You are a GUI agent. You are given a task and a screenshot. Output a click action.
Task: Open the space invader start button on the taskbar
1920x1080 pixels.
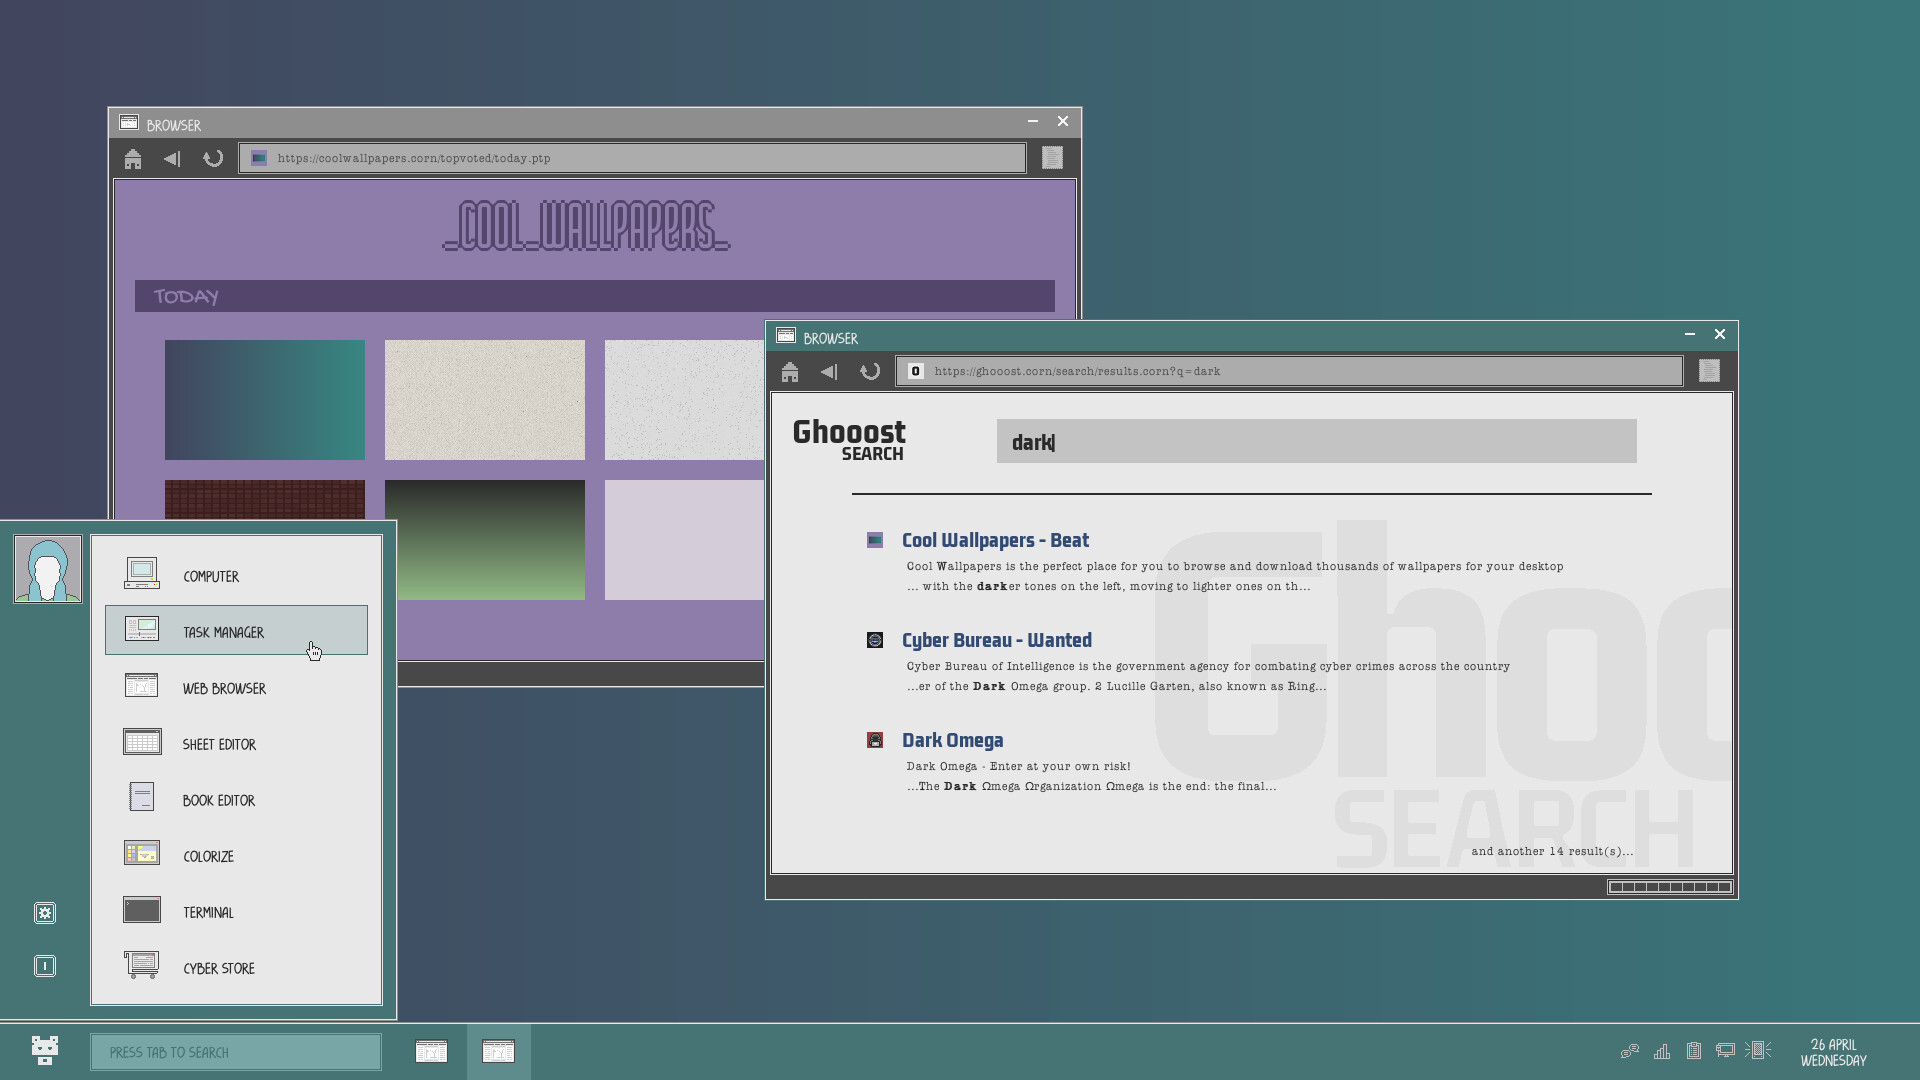pos(44,1051)
